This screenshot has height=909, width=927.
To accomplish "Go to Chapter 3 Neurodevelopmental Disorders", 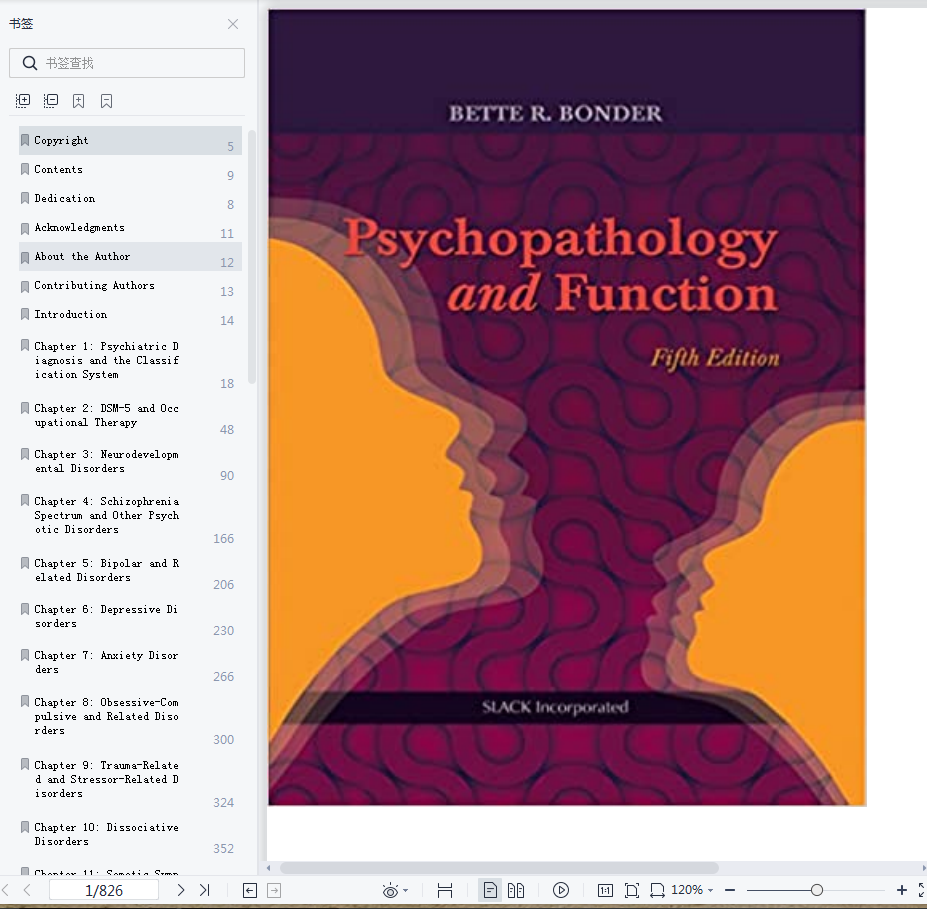I will pyautogui.click(x=130, y=463).
